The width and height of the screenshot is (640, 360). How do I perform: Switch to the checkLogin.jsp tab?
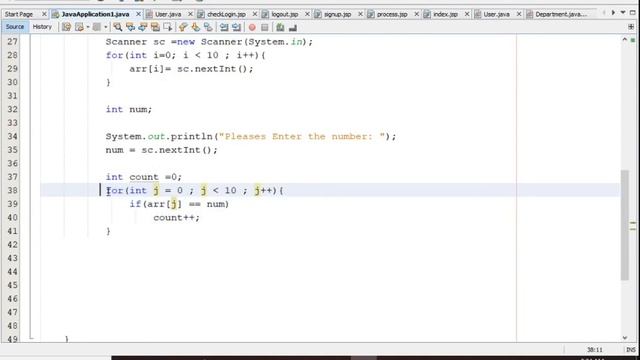(x=226, y=14)
